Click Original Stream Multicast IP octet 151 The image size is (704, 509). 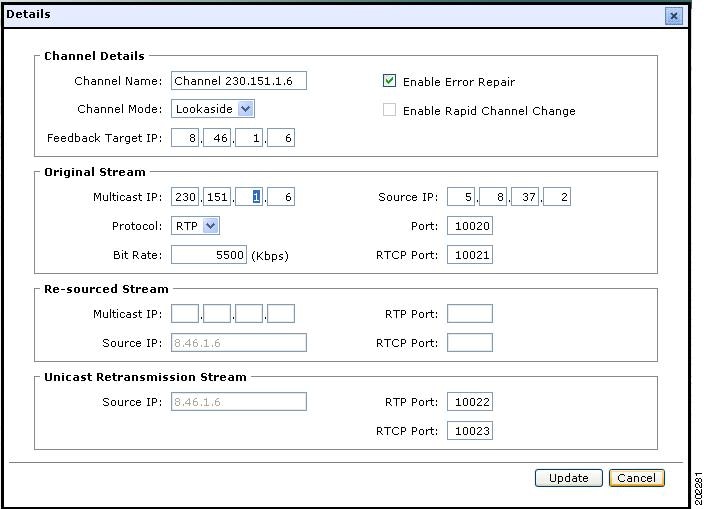(x=217, y=197)
